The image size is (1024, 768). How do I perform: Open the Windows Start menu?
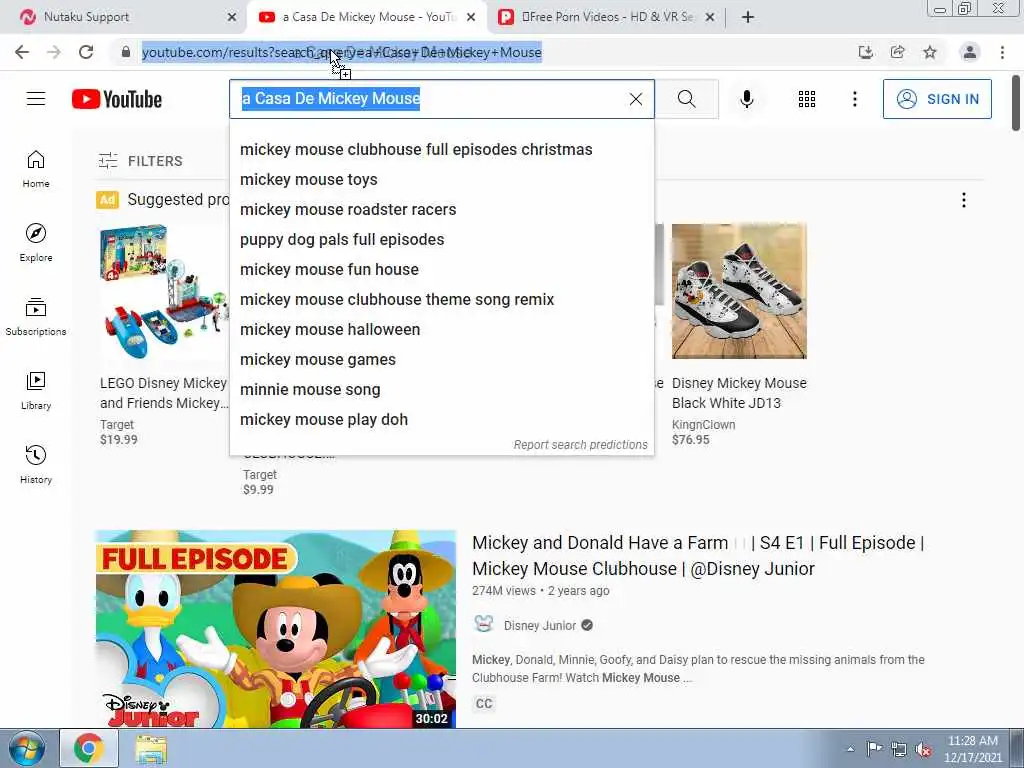point(26,748)
